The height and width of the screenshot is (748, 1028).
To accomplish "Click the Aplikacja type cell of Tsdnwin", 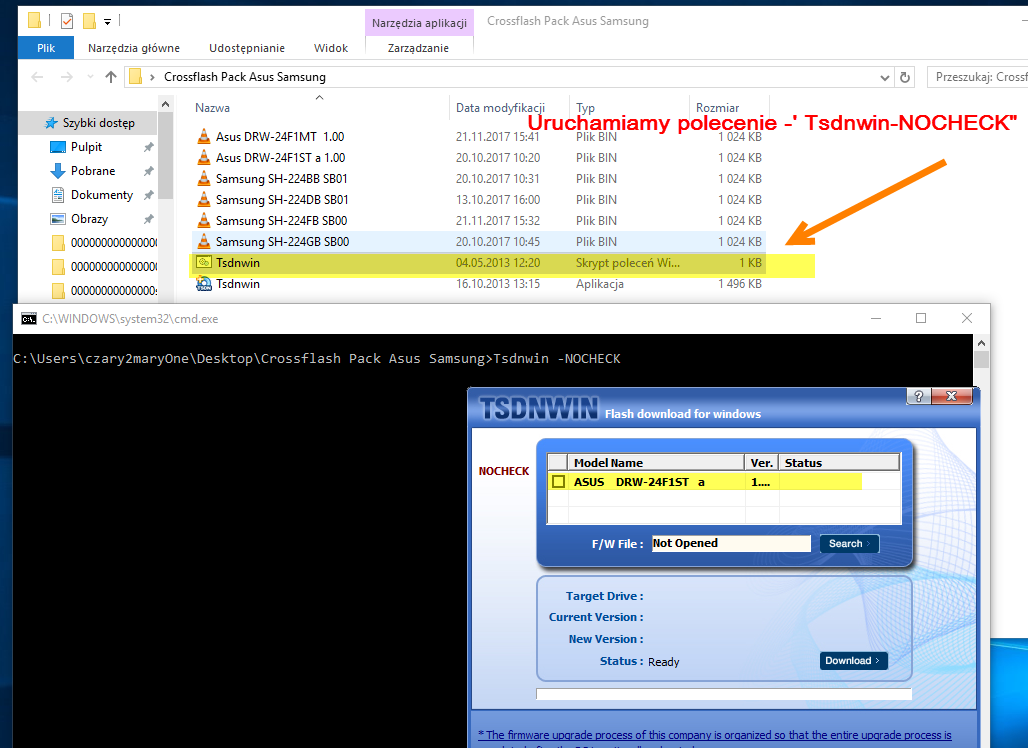I will [599, 284].
